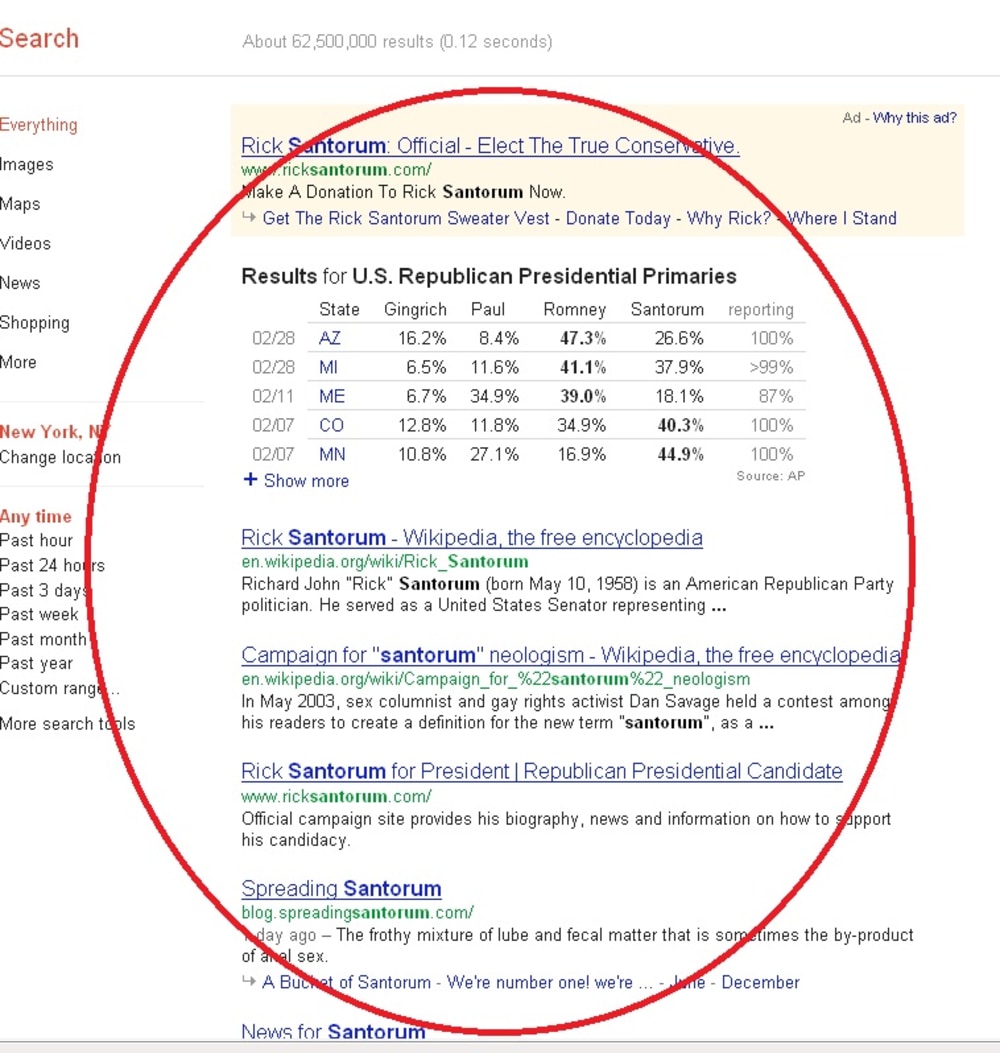
Task: Expand the More search categories list
Action: pos(18,363)
